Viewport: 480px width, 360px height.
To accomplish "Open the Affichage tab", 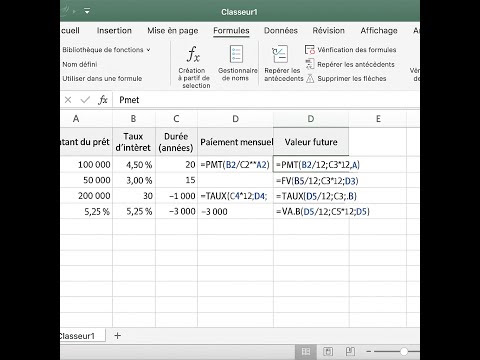I will [x=379, y=31].
